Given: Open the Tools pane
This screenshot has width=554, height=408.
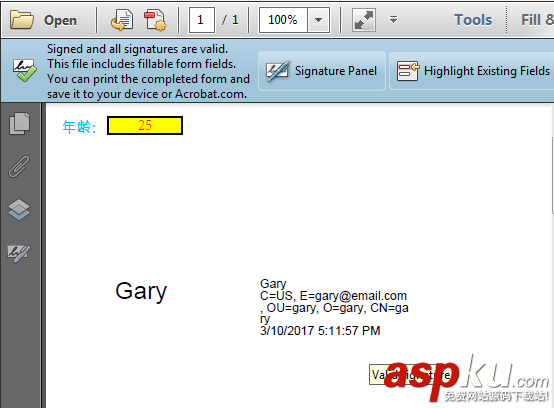Looking at the screenshot, I should [473, 20].
